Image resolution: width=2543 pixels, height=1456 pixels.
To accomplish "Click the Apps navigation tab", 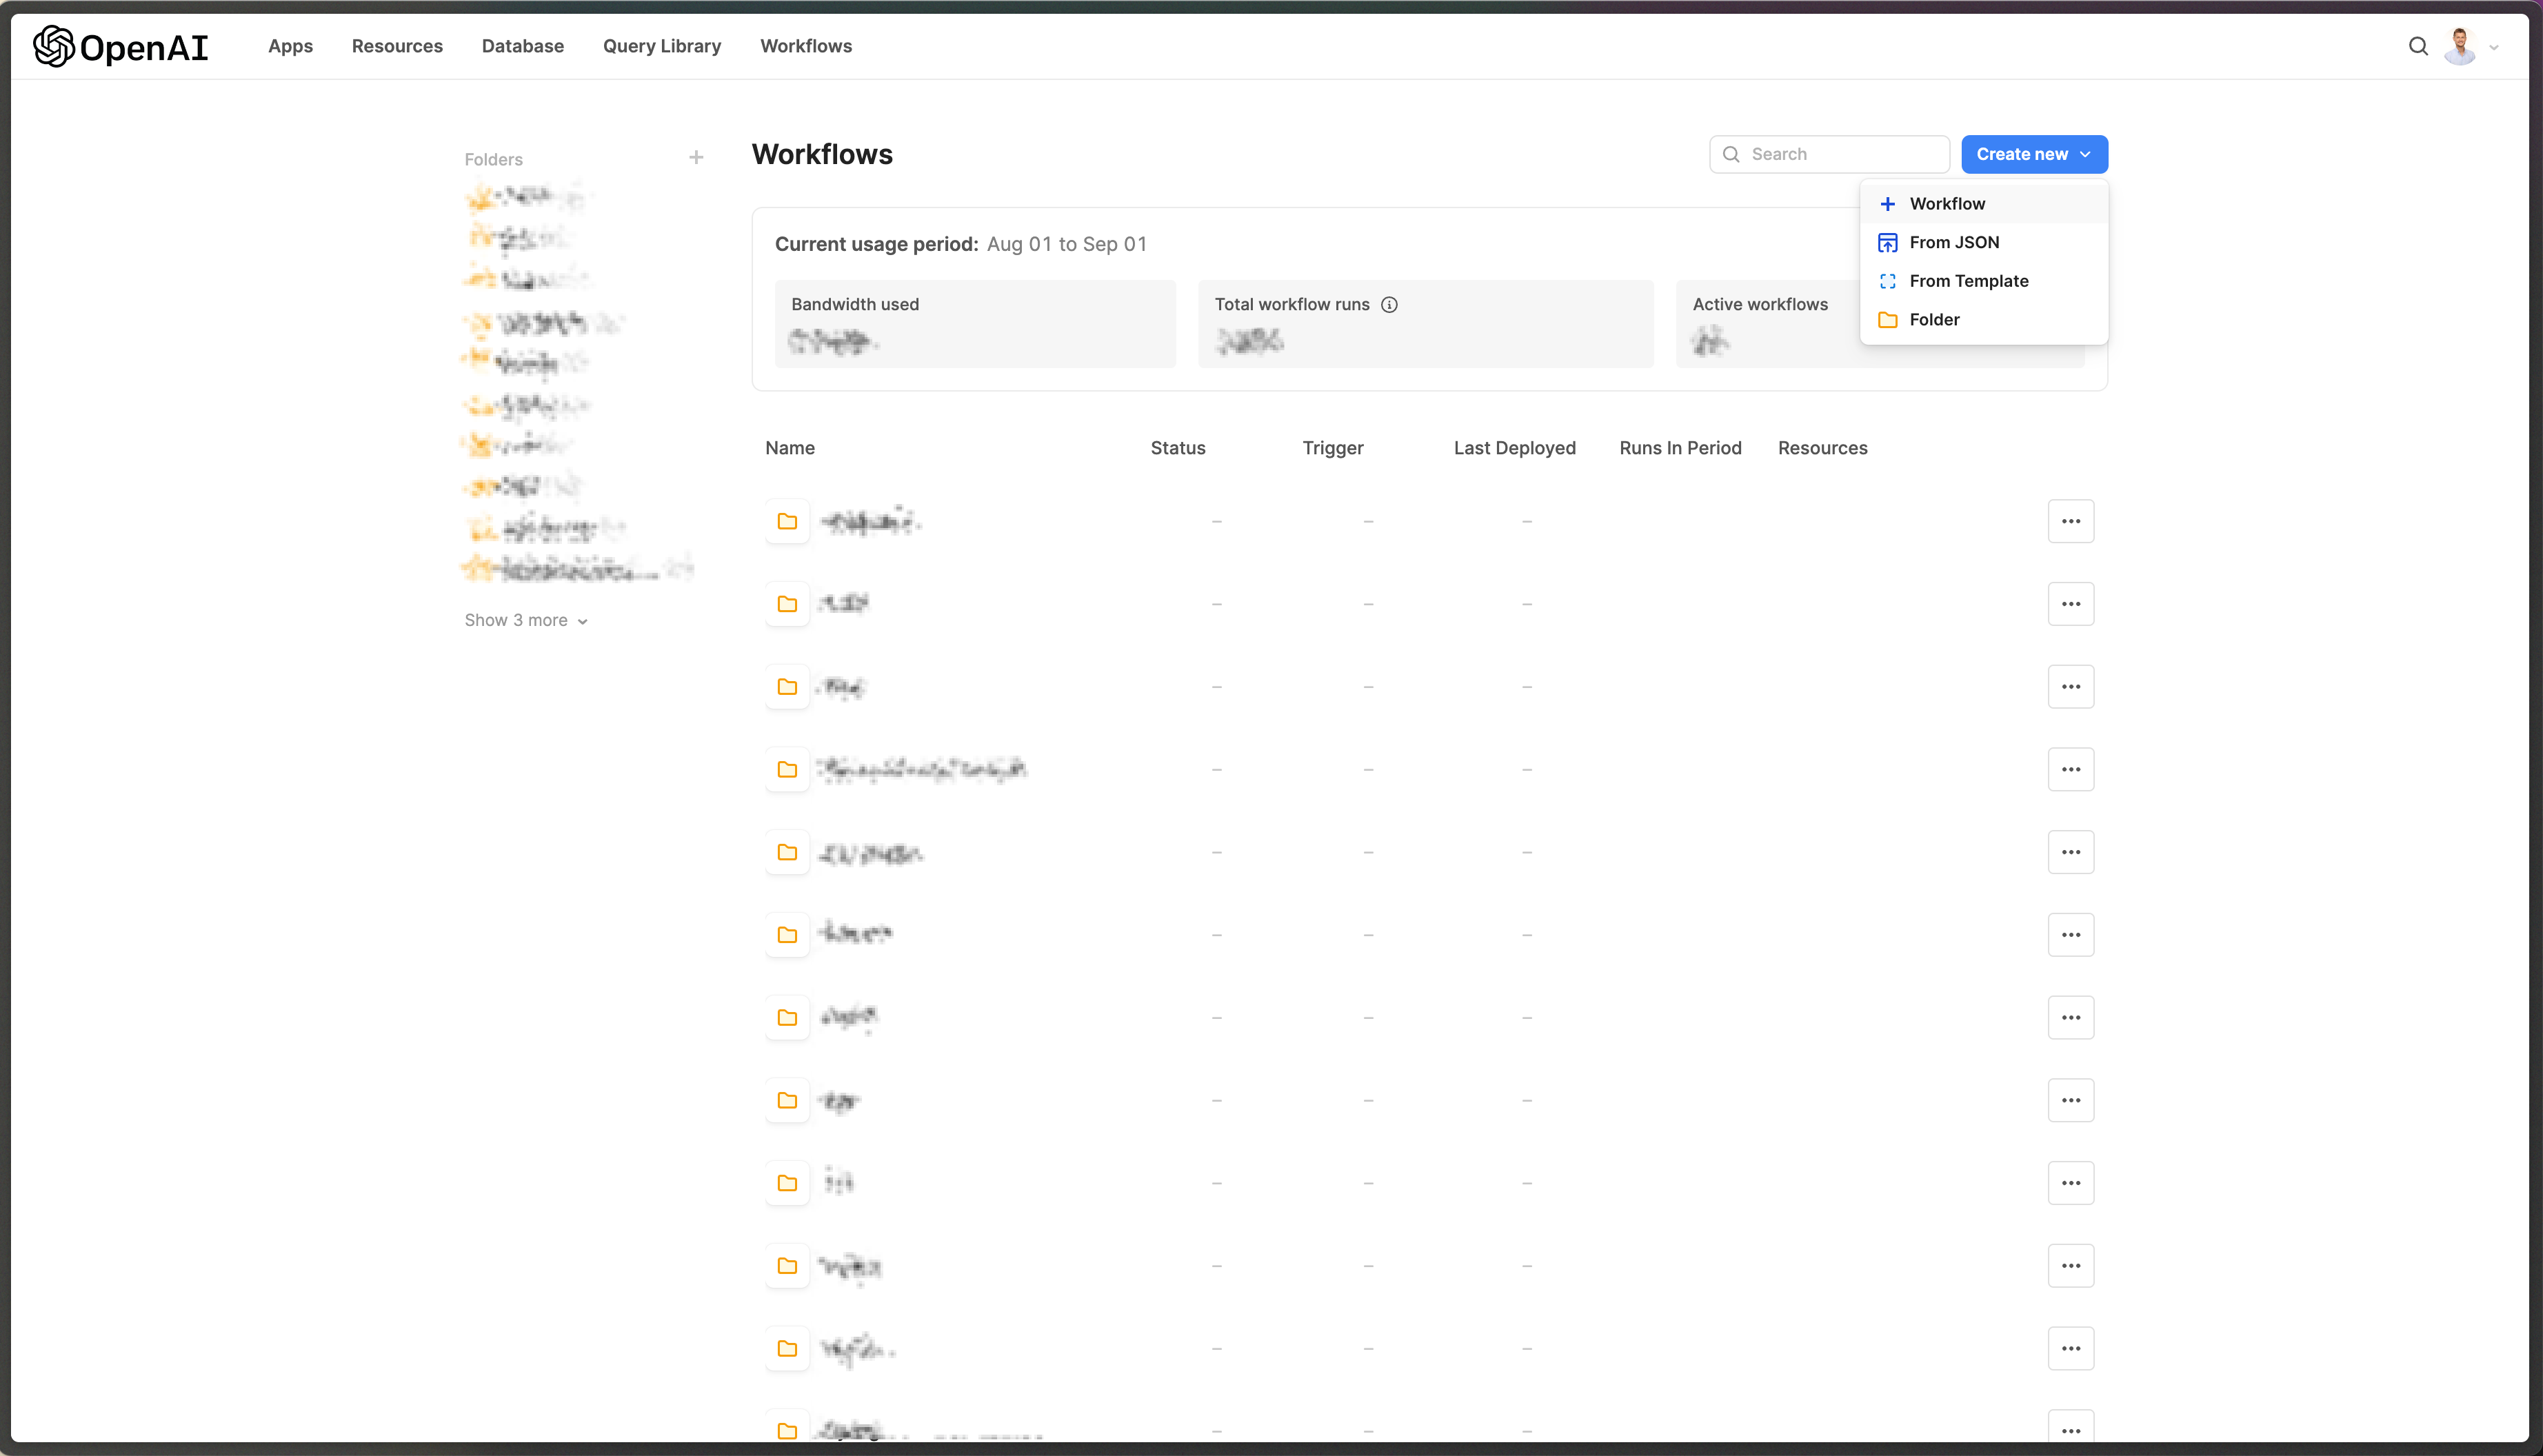I will [x=290, y=45].
